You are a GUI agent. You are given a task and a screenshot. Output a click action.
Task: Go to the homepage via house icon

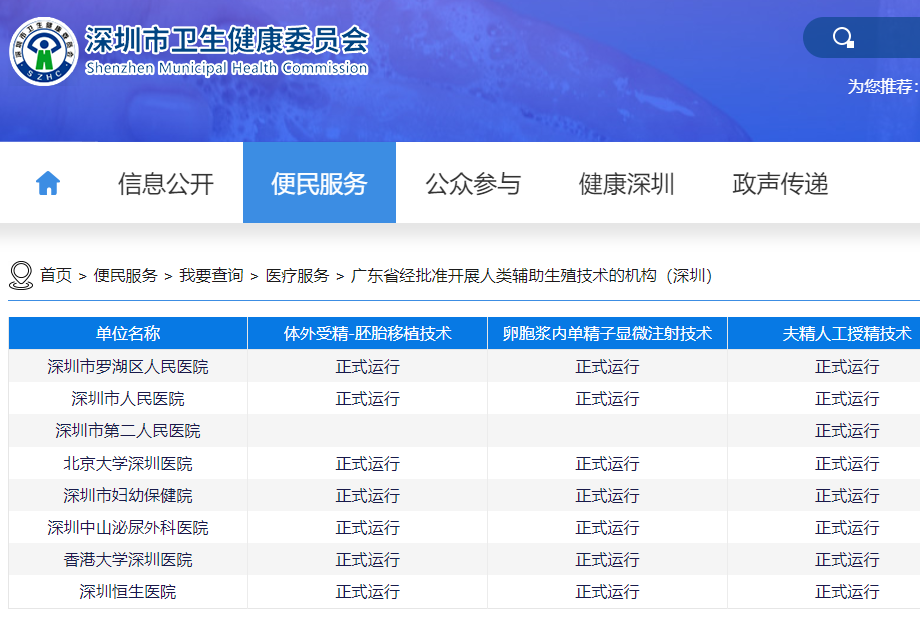pyautogui.click(x=48, y=183)
